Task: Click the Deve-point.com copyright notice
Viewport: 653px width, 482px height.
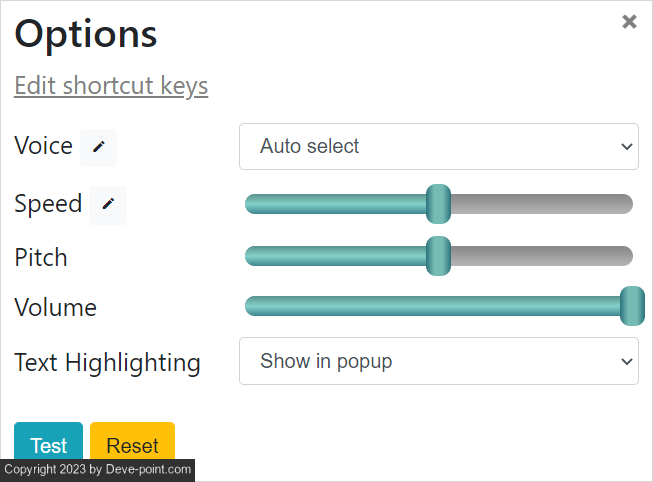Action: click(97, 470)
